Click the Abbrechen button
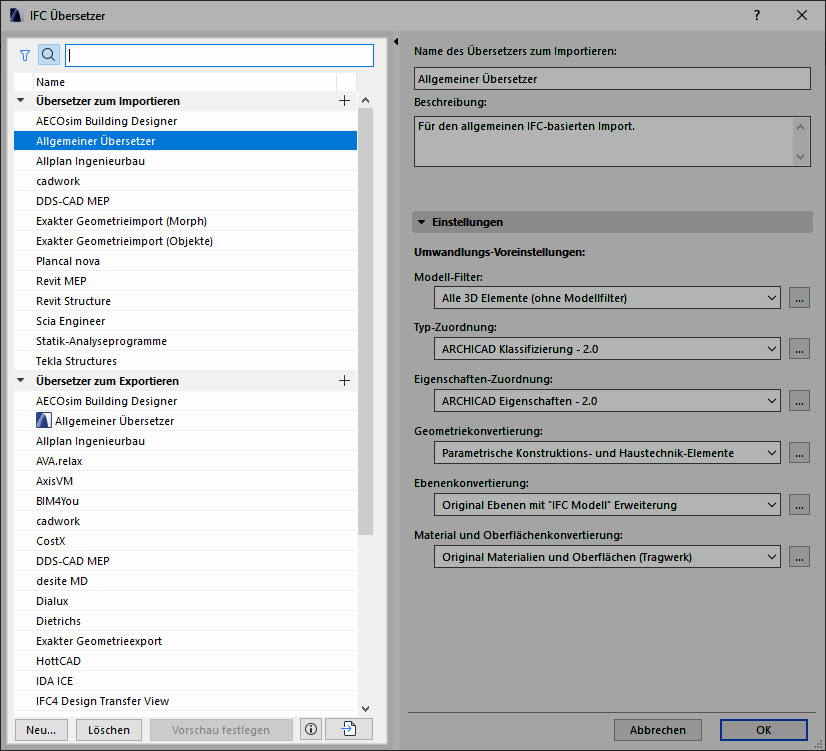This screenshot has width=826, height=751. click(x=657, y=730)
